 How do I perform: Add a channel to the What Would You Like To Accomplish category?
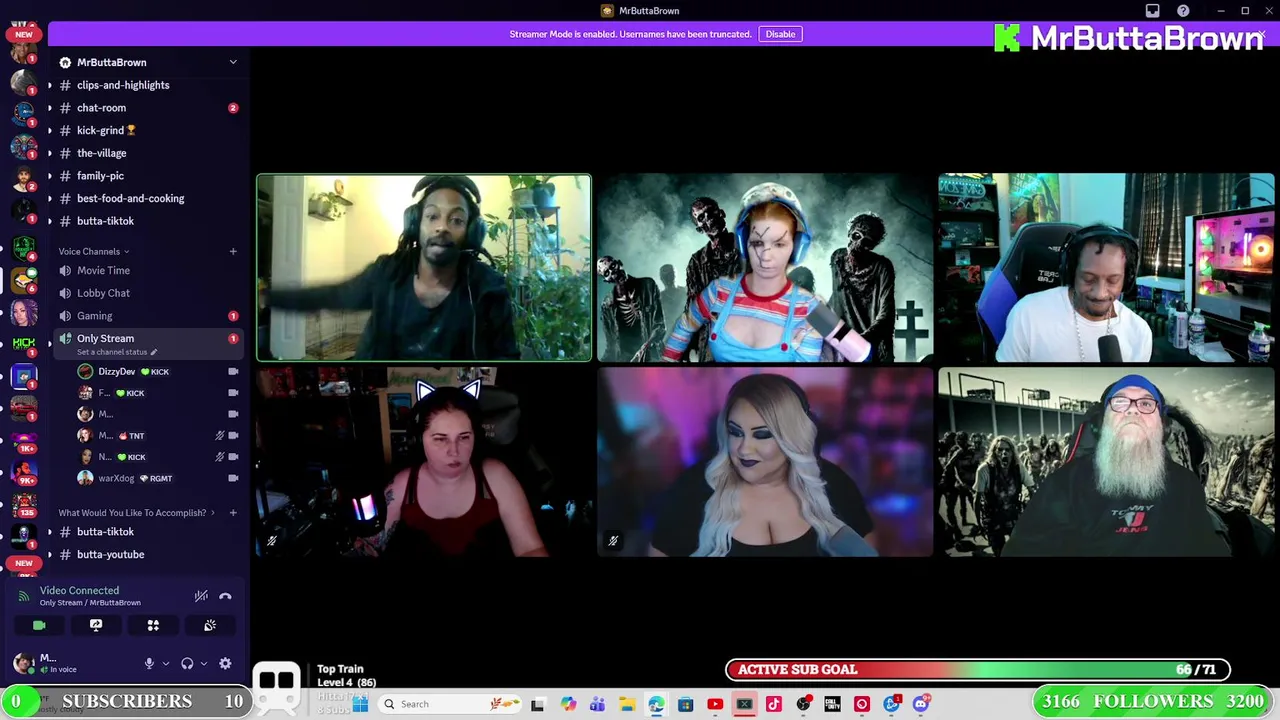pyautogui.click(x=233, y=513)
